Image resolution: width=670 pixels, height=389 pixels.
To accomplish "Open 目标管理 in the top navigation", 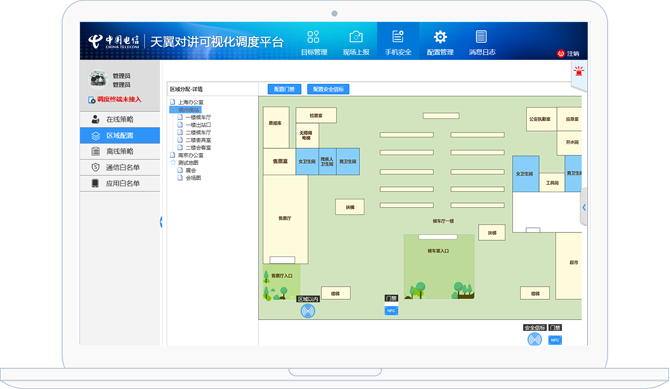I will point(314,42).
